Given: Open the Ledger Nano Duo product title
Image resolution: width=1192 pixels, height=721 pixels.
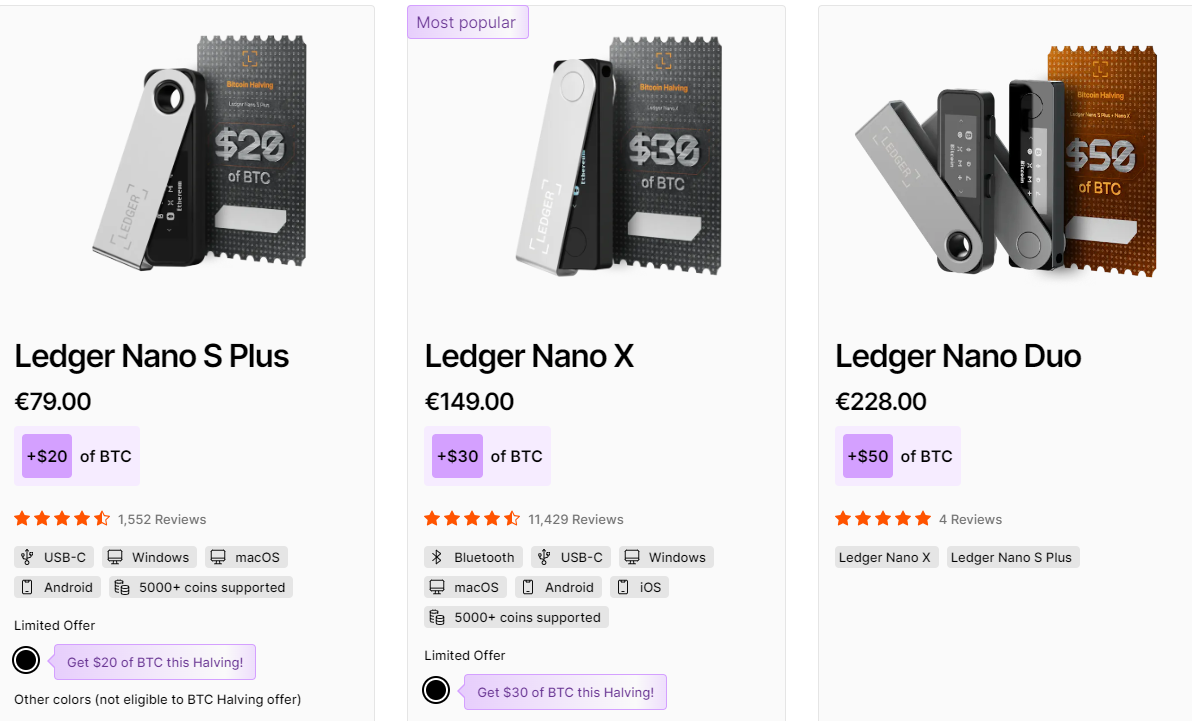Looking at the screenshot, I should (x=958, y=356).
